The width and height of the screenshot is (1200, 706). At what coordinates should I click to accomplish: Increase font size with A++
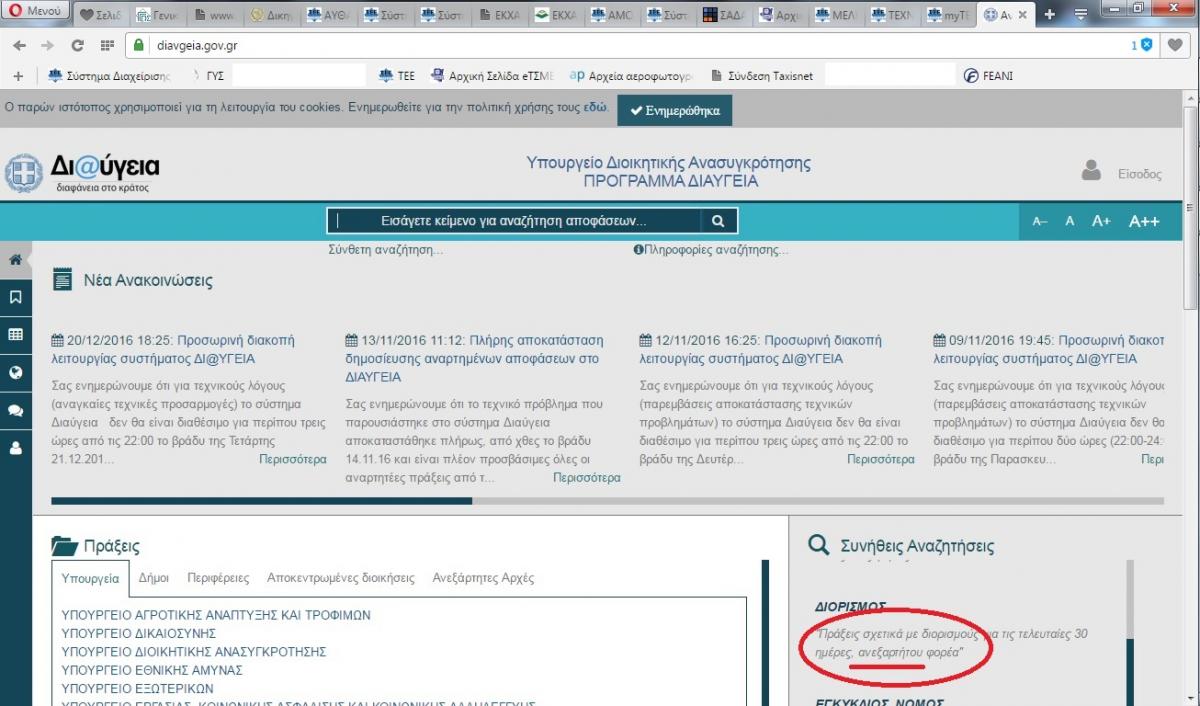click(1143, 221)
